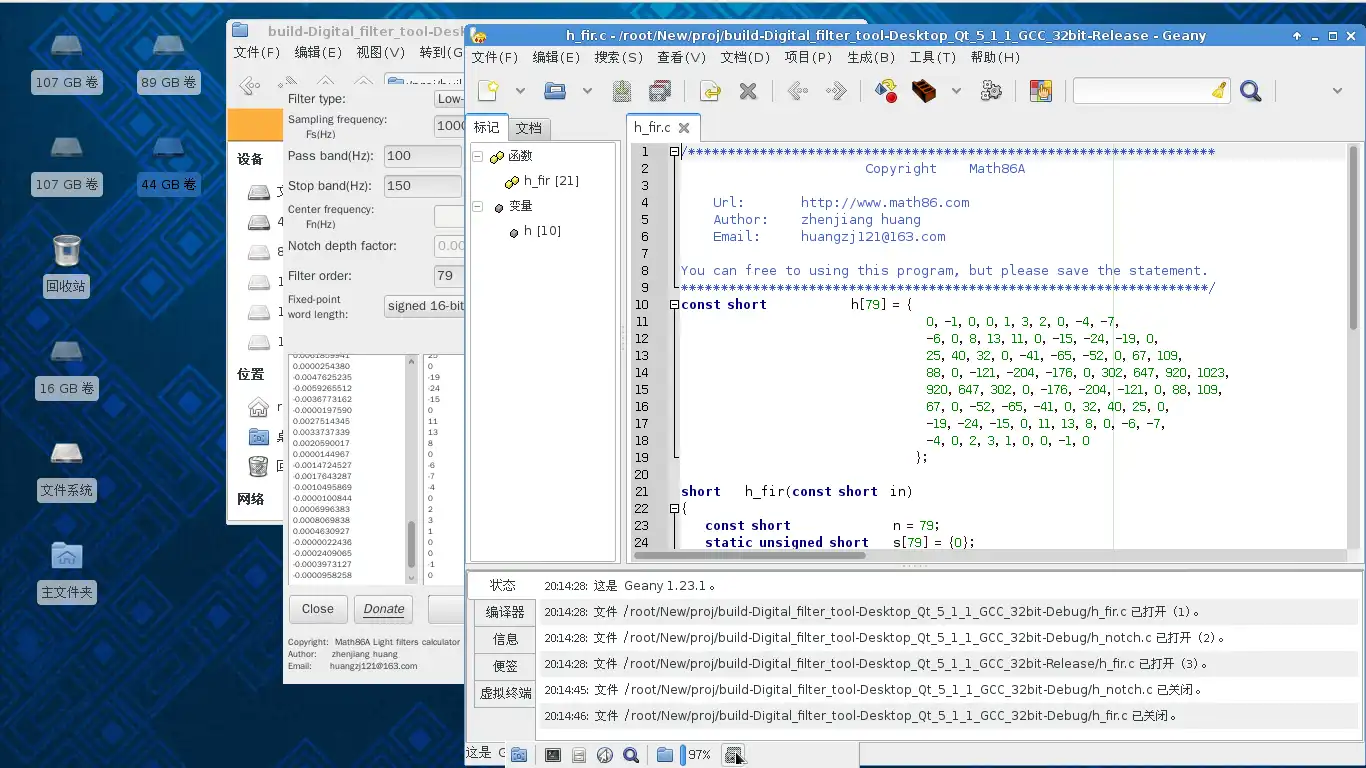The width and height of the screenshot is (1366, 768).
Task: Click the Donate button in filter tool
Action: [x=384, y=609]
